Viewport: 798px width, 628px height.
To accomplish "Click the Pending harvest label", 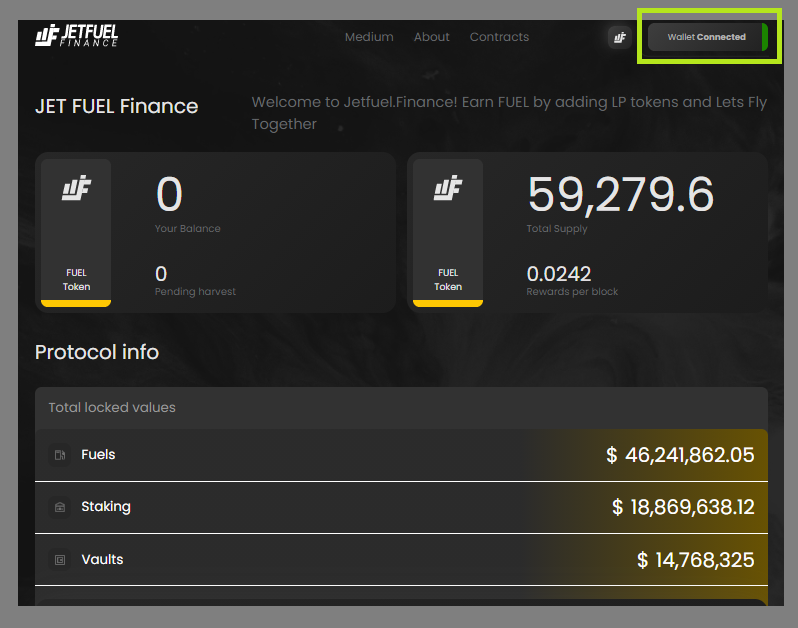I will point(195,292).
